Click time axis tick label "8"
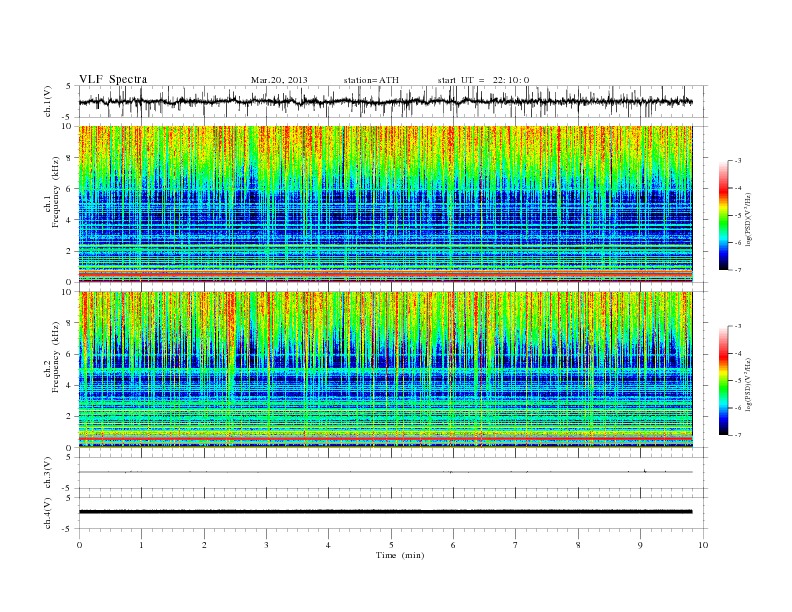The height and width of the screenshot is (612, 792). 578,545
